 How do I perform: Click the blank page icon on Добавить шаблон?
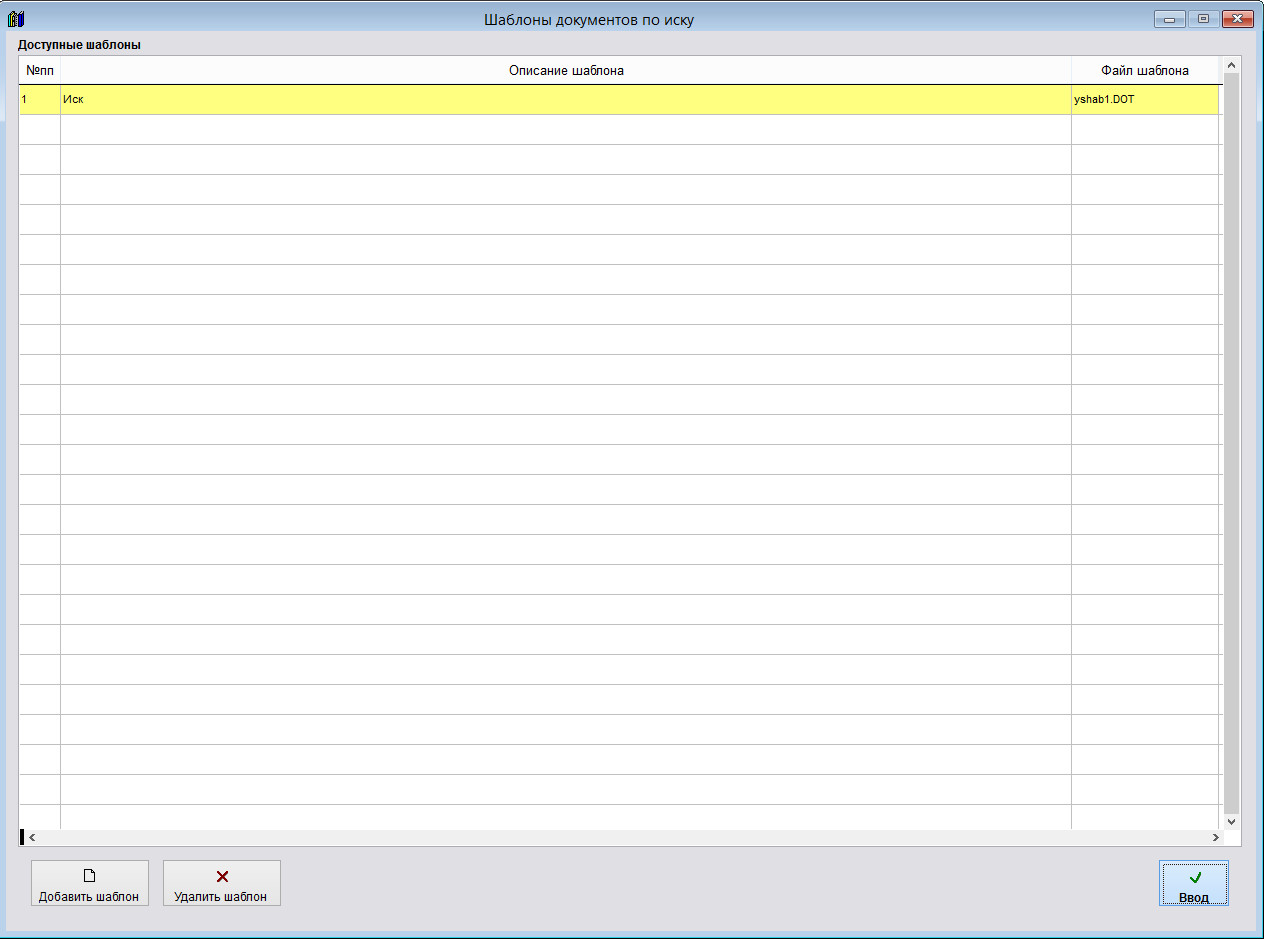tap(89, 876)
